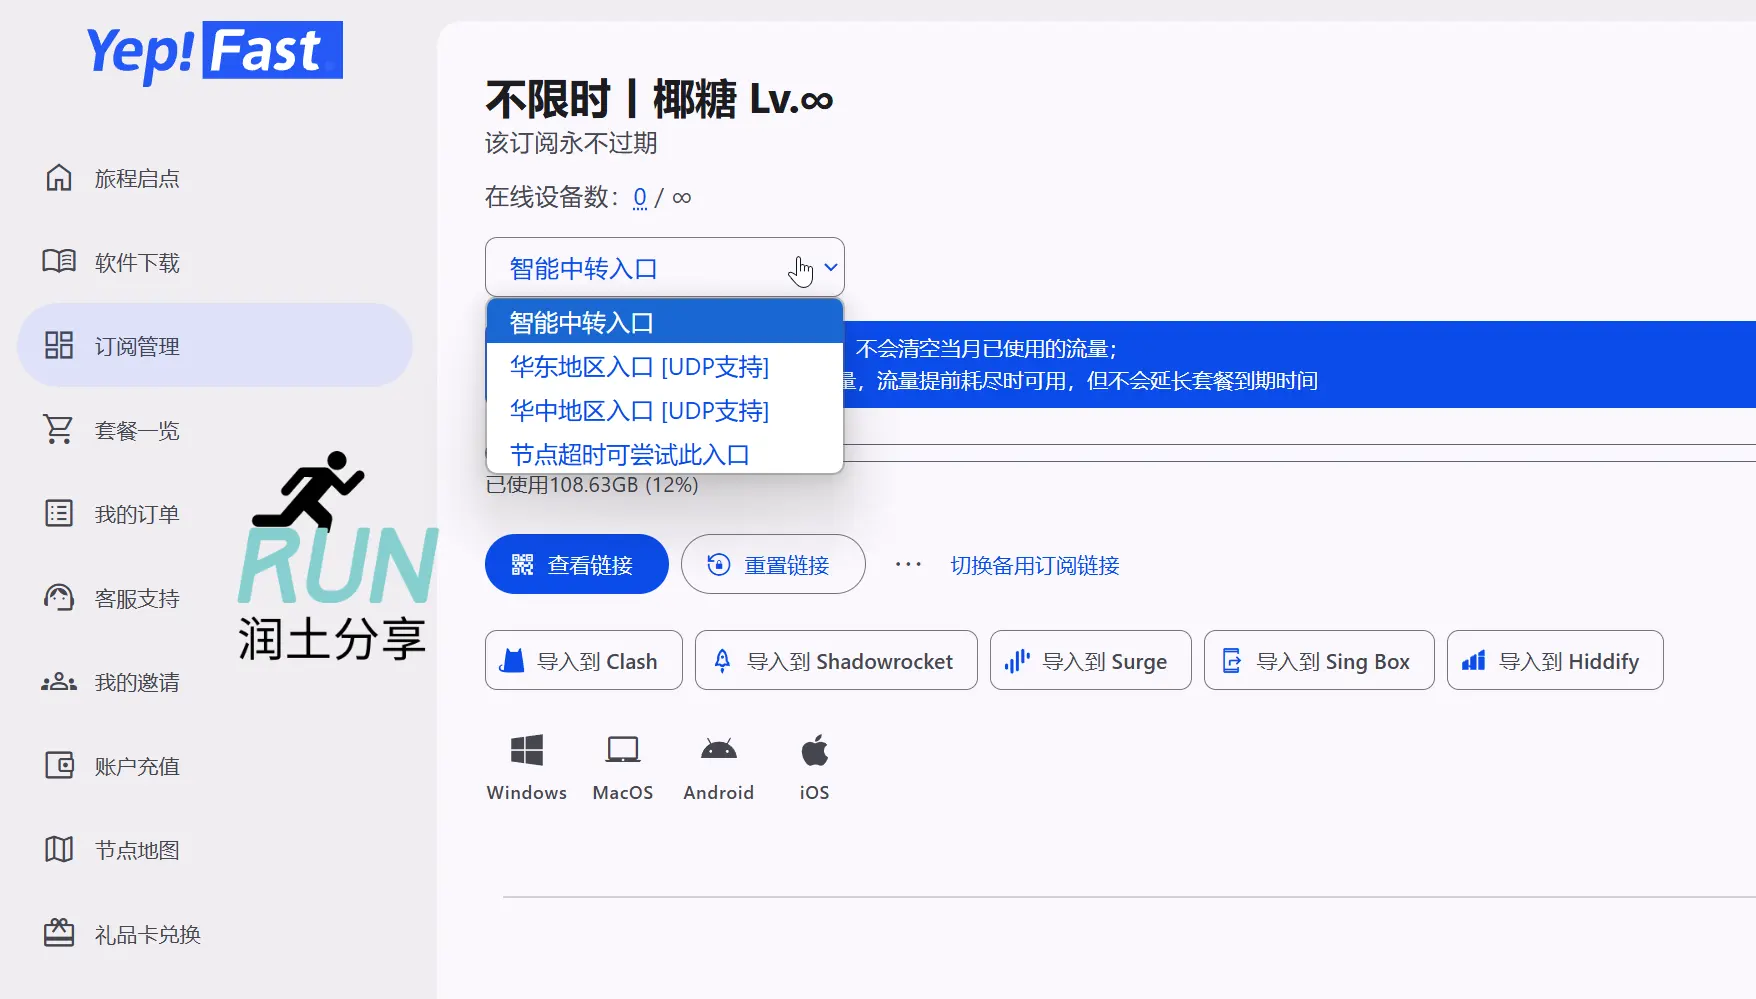Select 华东地区入口 [UDP支持] option
The image size is (1756, 999).
point(638,367)
